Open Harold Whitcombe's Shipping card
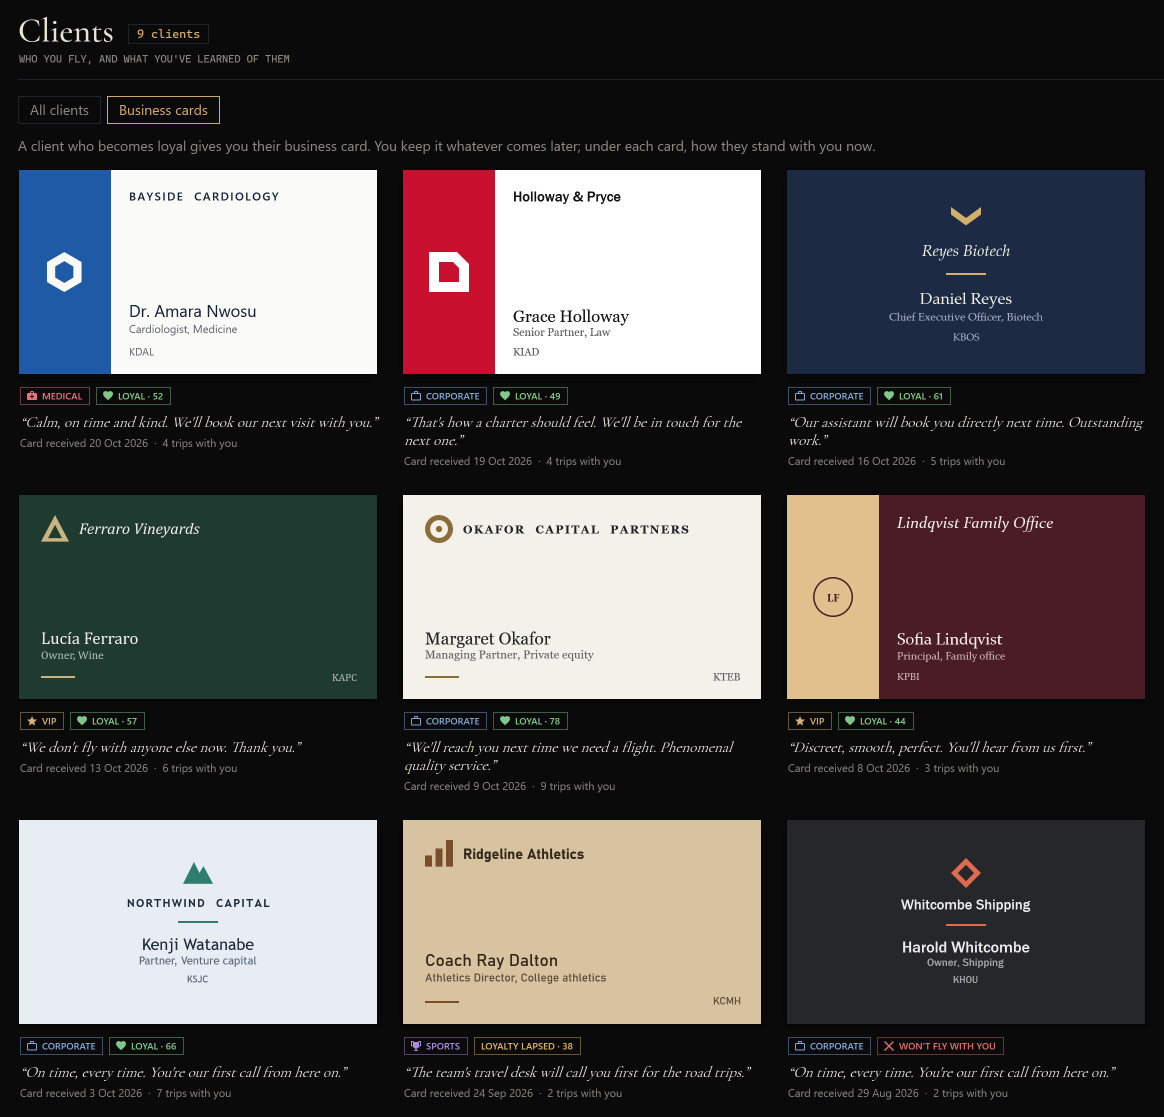This screenshot has height=1117, width=1164. (x=966, y=922)
